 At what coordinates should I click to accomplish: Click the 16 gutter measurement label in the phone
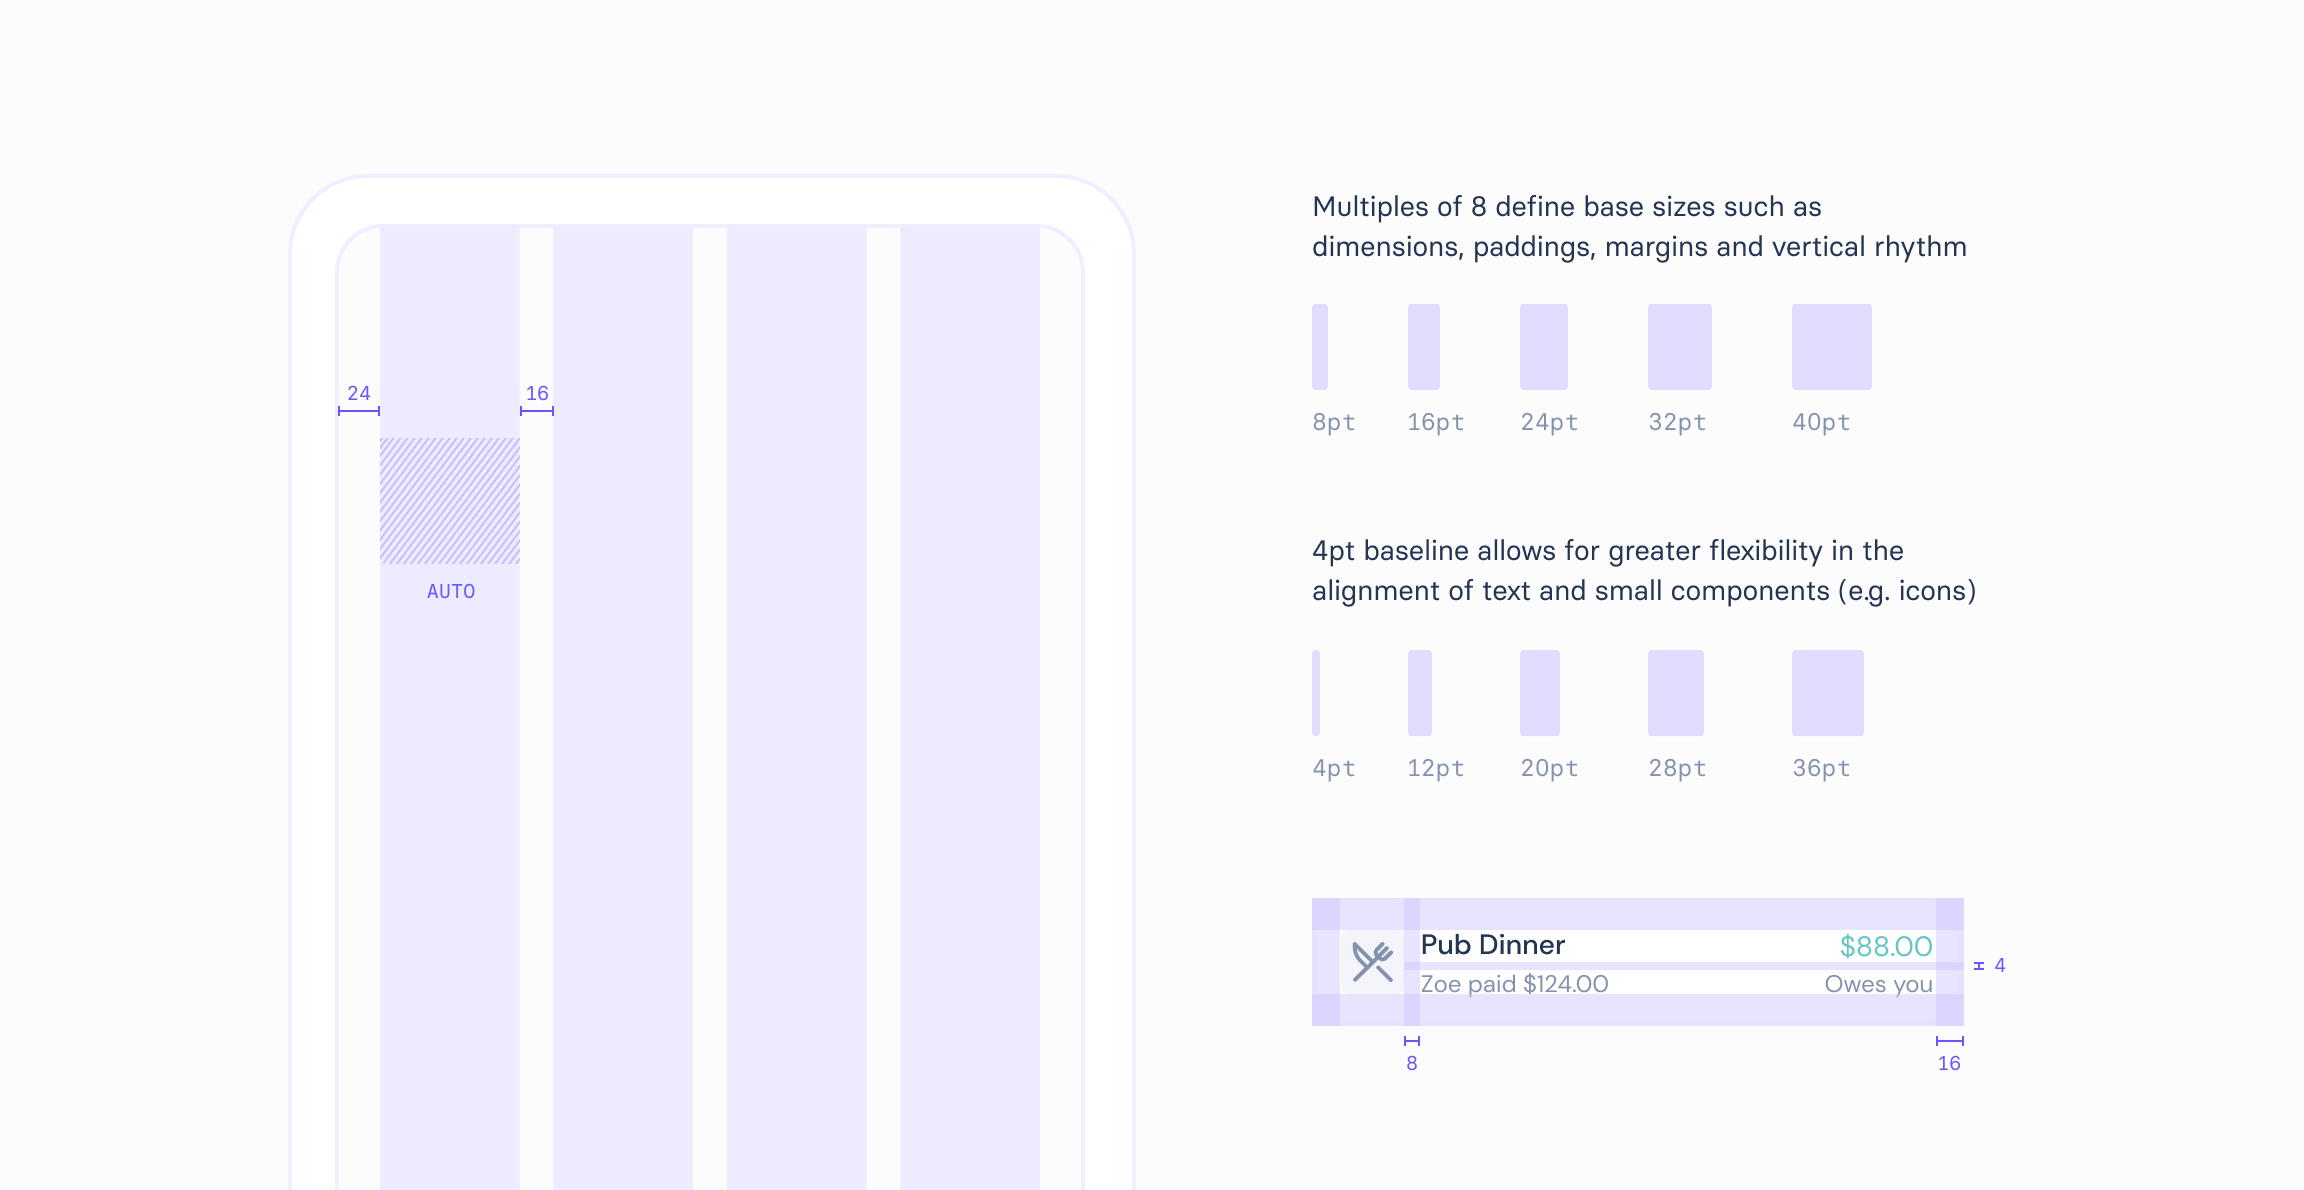point(537,393)
